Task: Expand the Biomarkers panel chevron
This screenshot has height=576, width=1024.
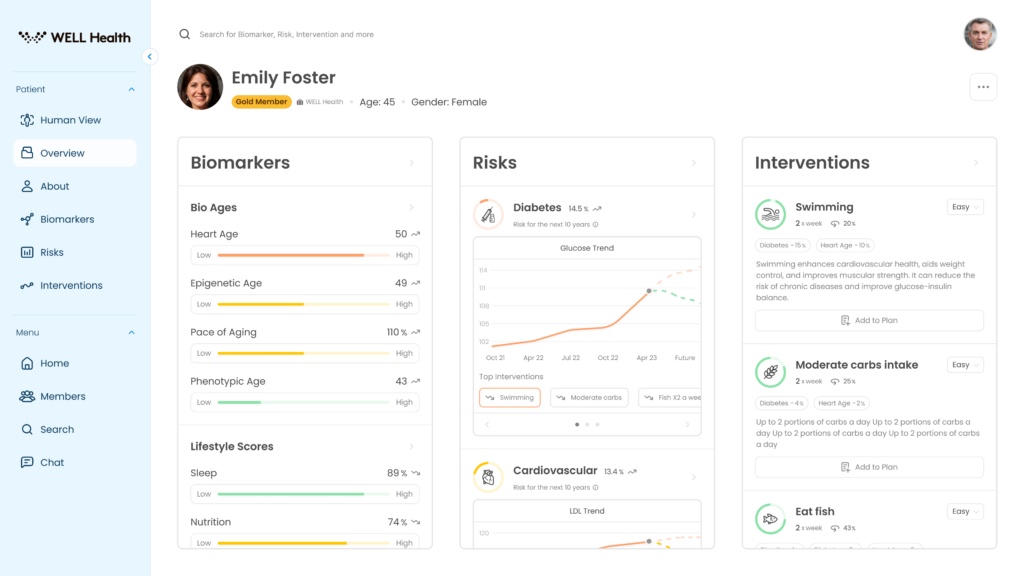Action: coord(411,163)
